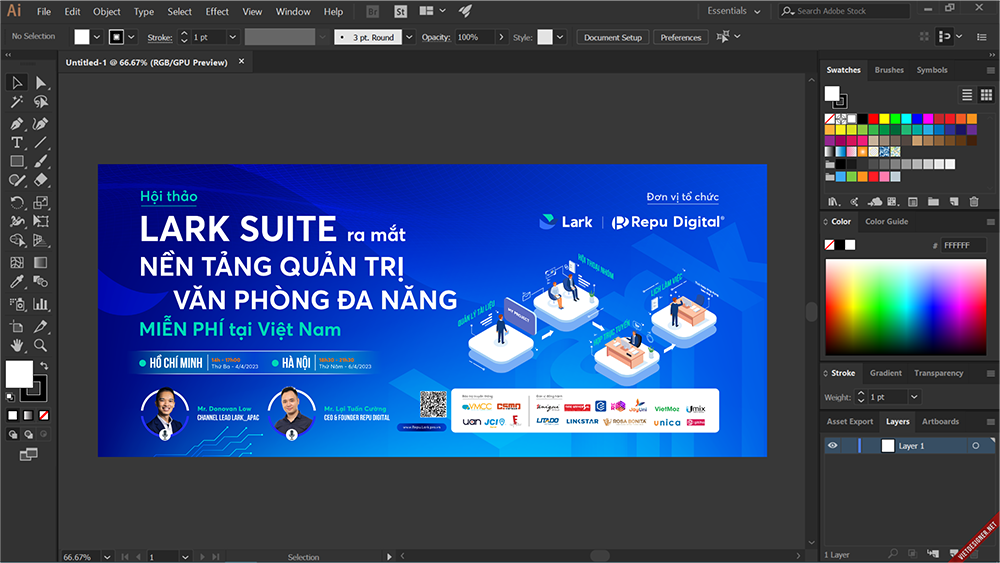Delete swatch with trash icon
Screen dimensions: 1000x563
(974, 201)
